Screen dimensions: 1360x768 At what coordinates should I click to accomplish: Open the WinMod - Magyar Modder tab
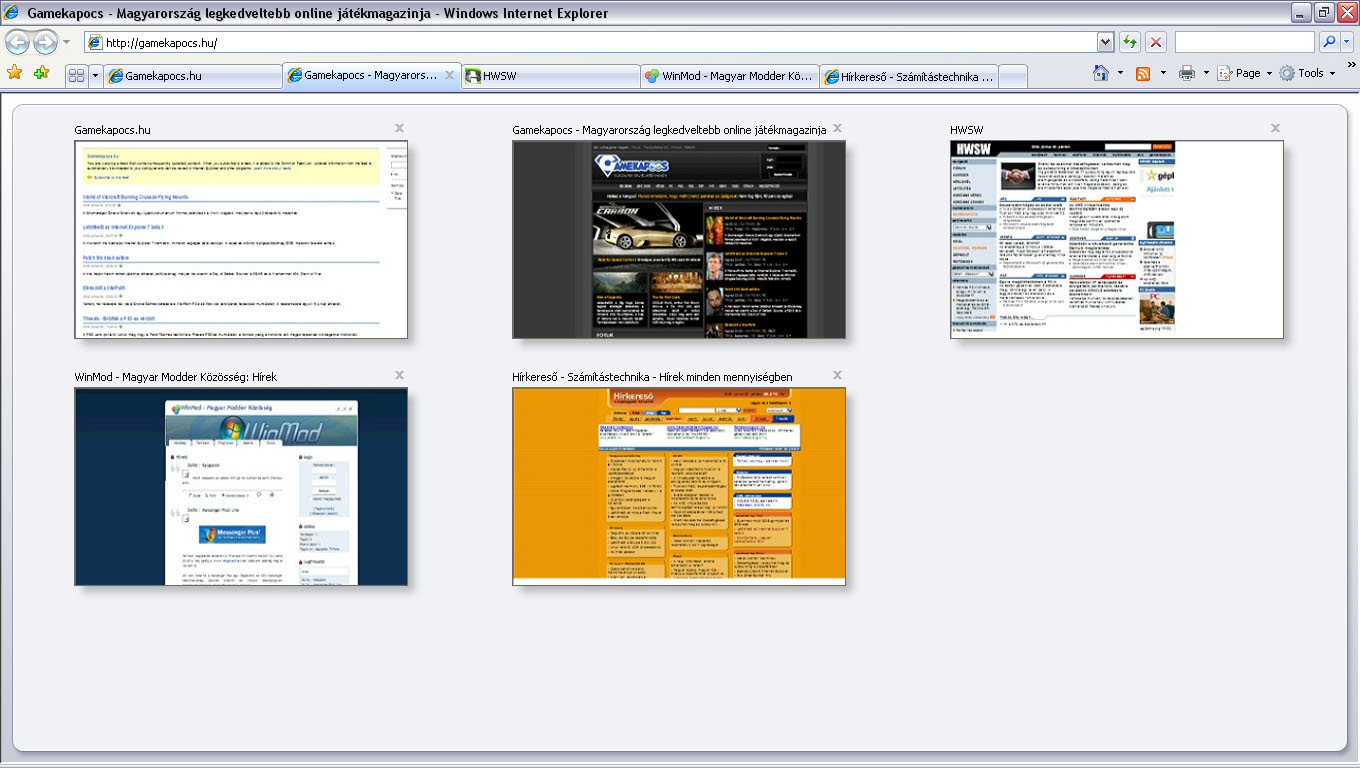coord(730,76)
